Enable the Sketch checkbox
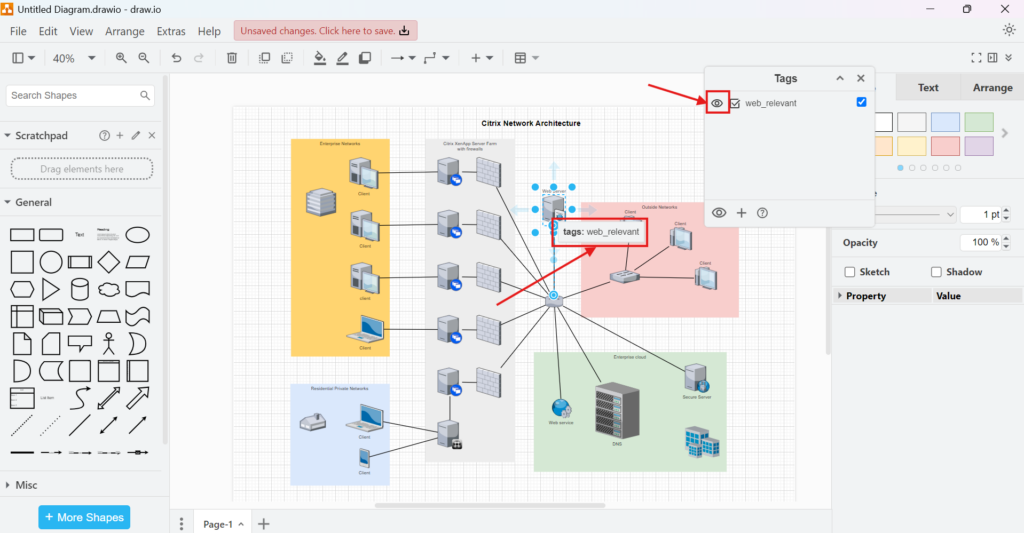 pyautogui.click(x=850, y=272)
